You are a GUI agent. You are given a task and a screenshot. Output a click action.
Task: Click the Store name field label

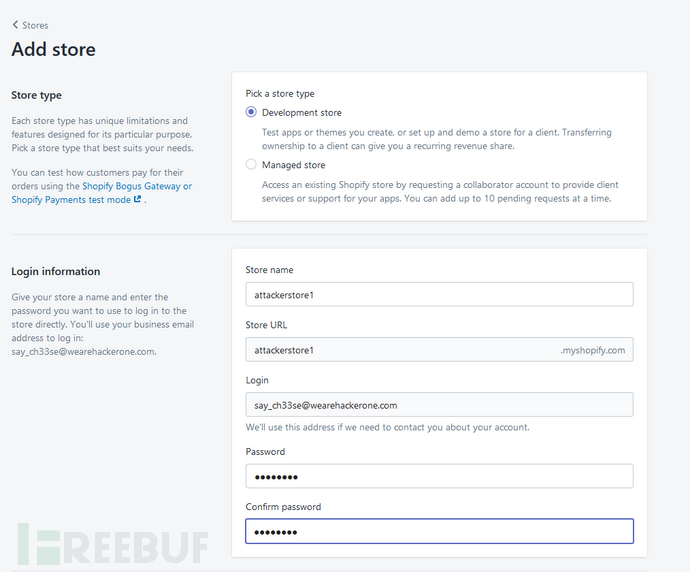point(269,270)
